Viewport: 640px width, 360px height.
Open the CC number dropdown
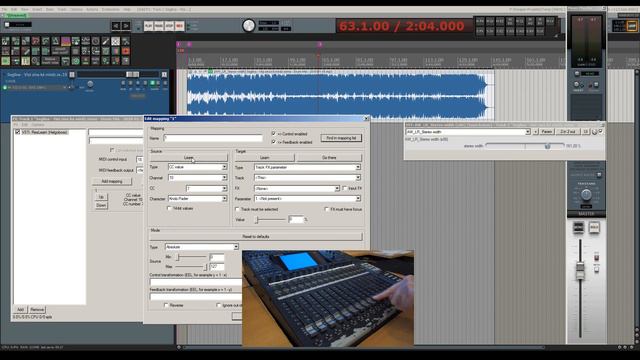point(207,188)
